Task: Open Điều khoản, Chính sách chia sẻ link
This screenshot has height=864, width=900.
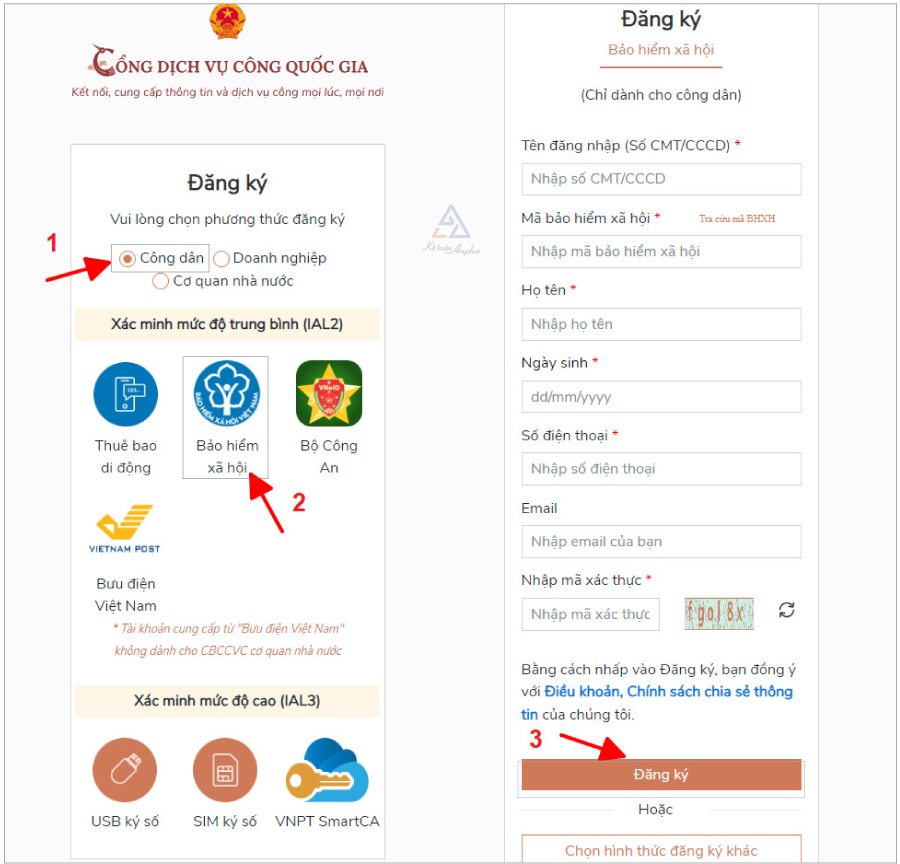Action: coord(657,703)
